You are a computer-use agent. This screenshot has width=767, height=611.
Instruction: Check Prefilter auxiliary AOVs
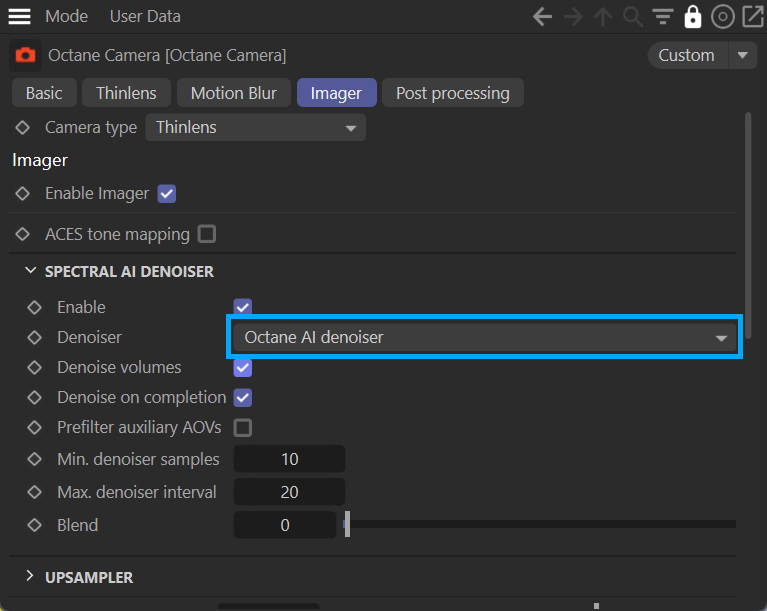242,428
